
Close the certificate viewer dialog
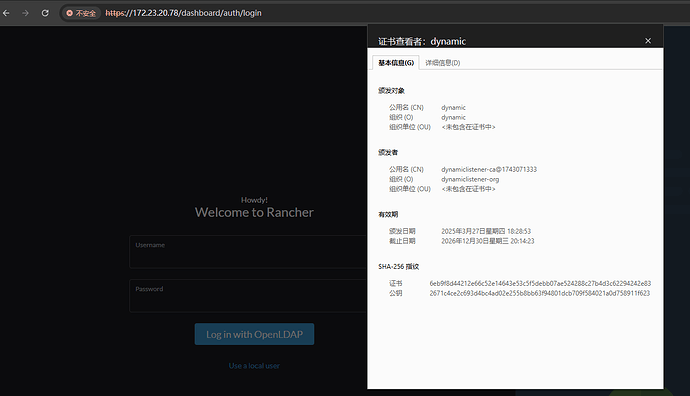coord(648,41)
